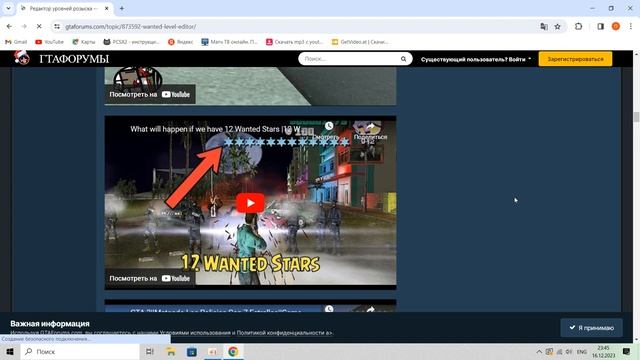This screenshot has height=360, width=640.
Task: Open the Extensions puzzle icon
Action: tap(578, 26)
